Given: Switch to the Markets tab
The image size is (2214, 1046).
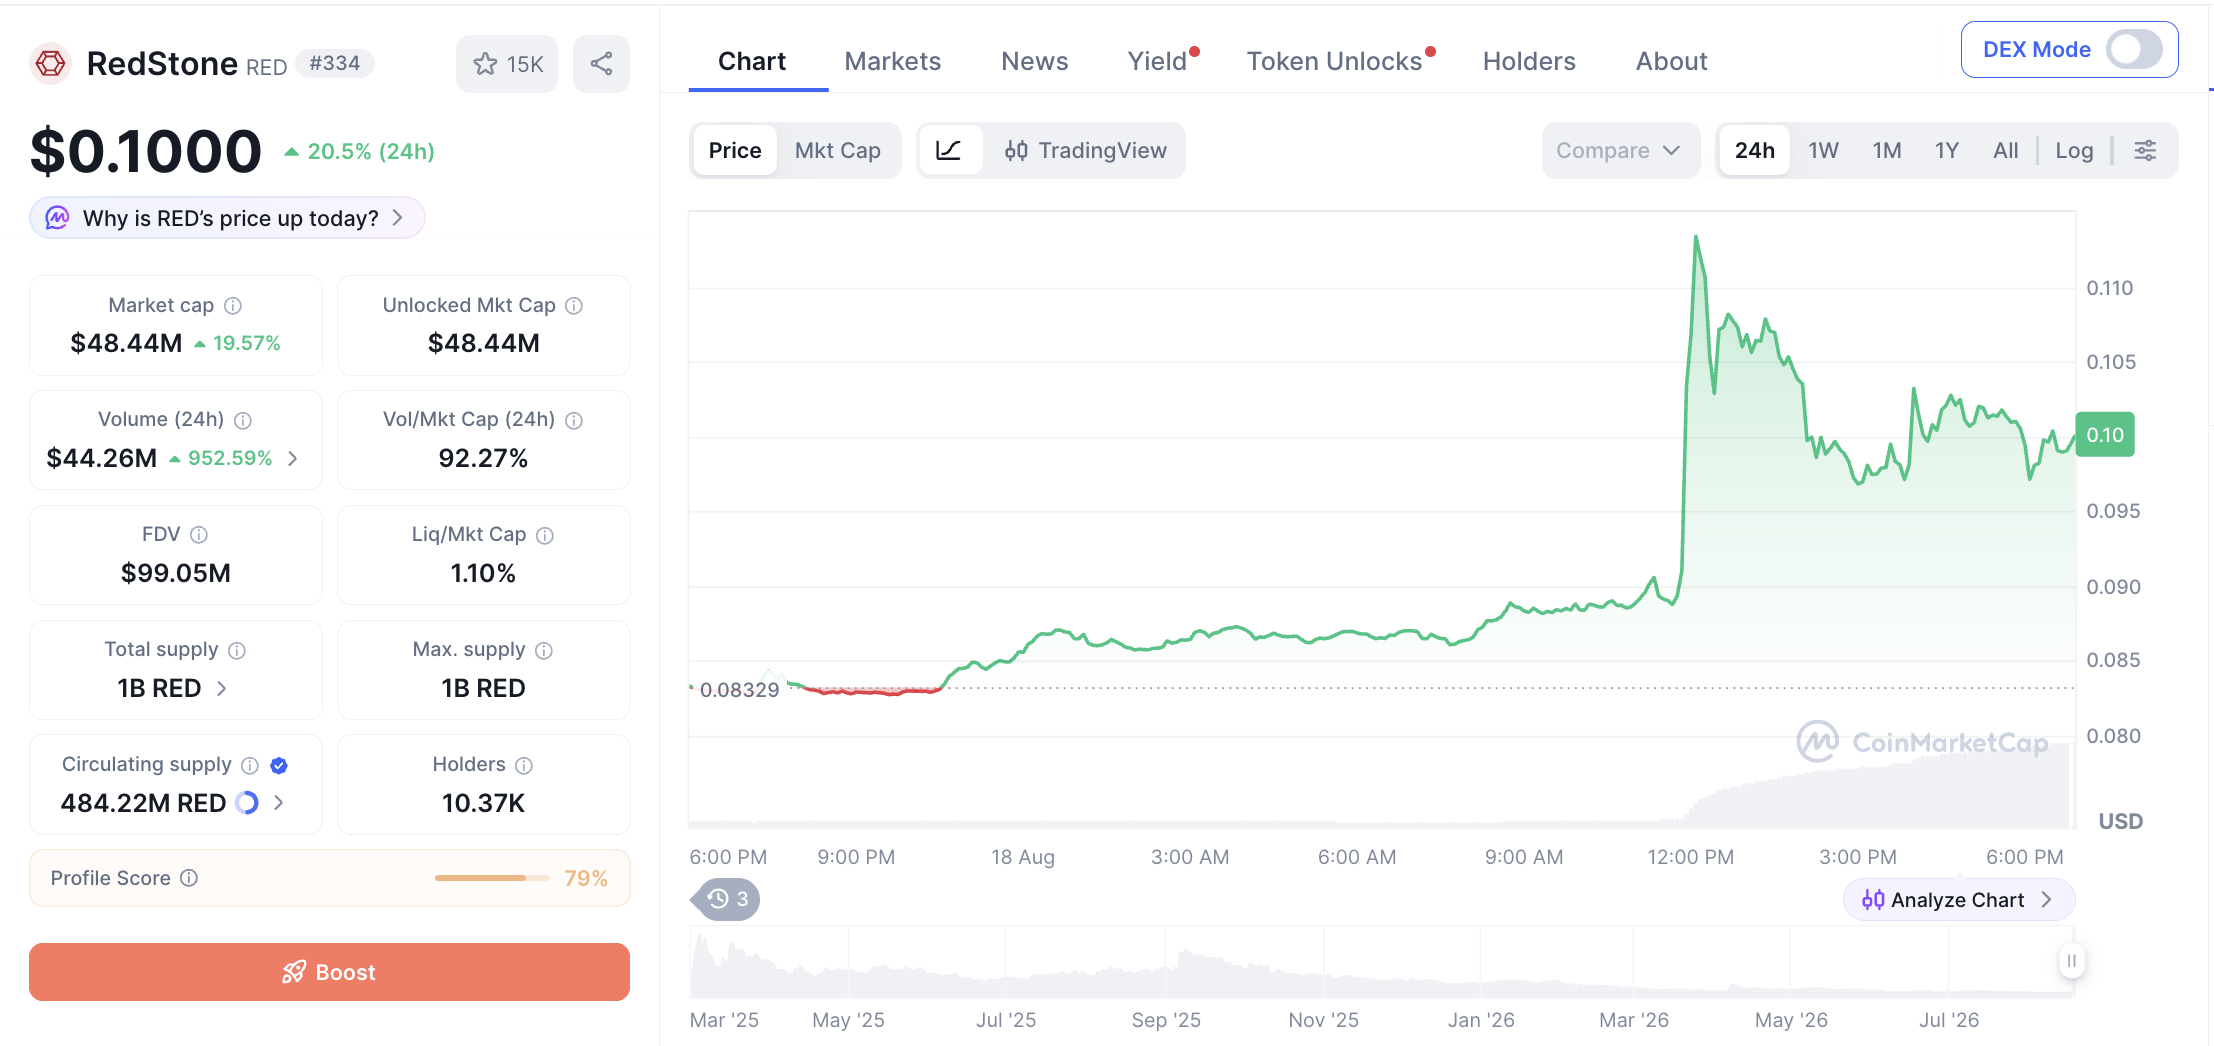Looking at the screenshot, I should point(893,61).
